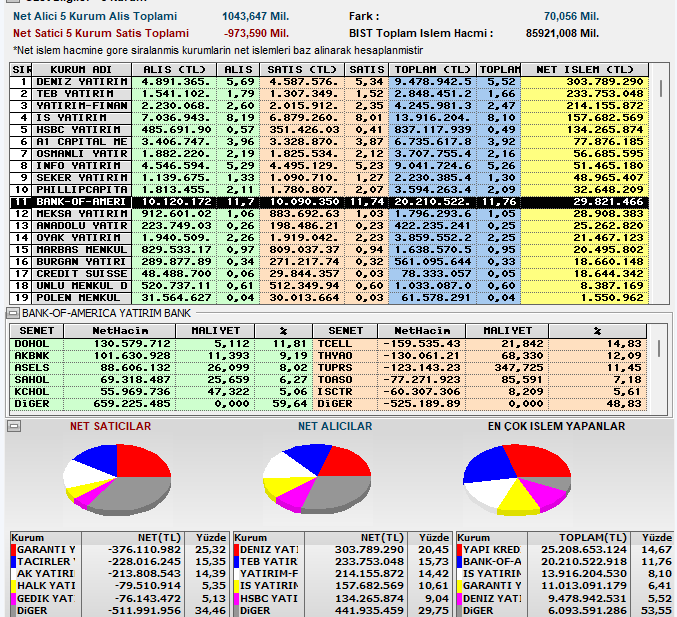This screenshot has height=617, width=677.
Task: Select the SEKER YATIRIM row
Action: 329,178
